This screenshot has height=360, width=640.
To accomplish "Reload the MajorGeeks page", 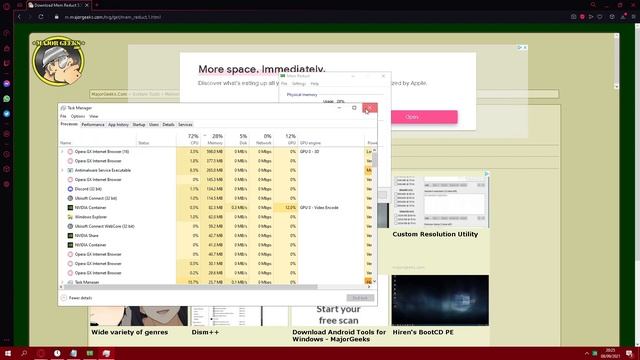I will coord(41,17).
